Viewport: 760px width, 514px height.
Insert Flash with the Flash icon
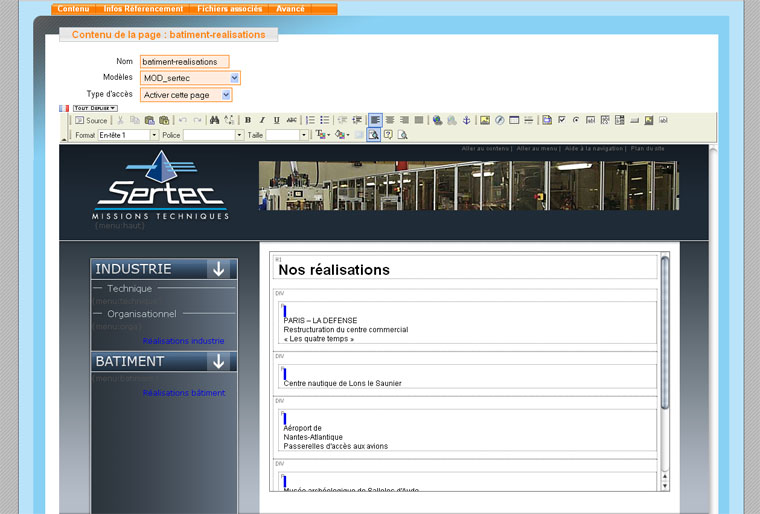click(500, 120)
